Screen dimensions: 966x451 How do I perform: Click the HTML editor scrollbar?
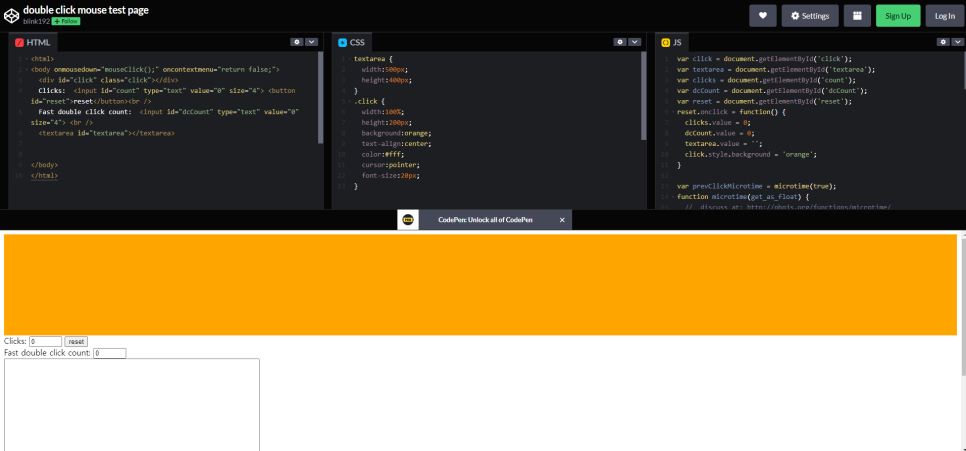[320, 97]
